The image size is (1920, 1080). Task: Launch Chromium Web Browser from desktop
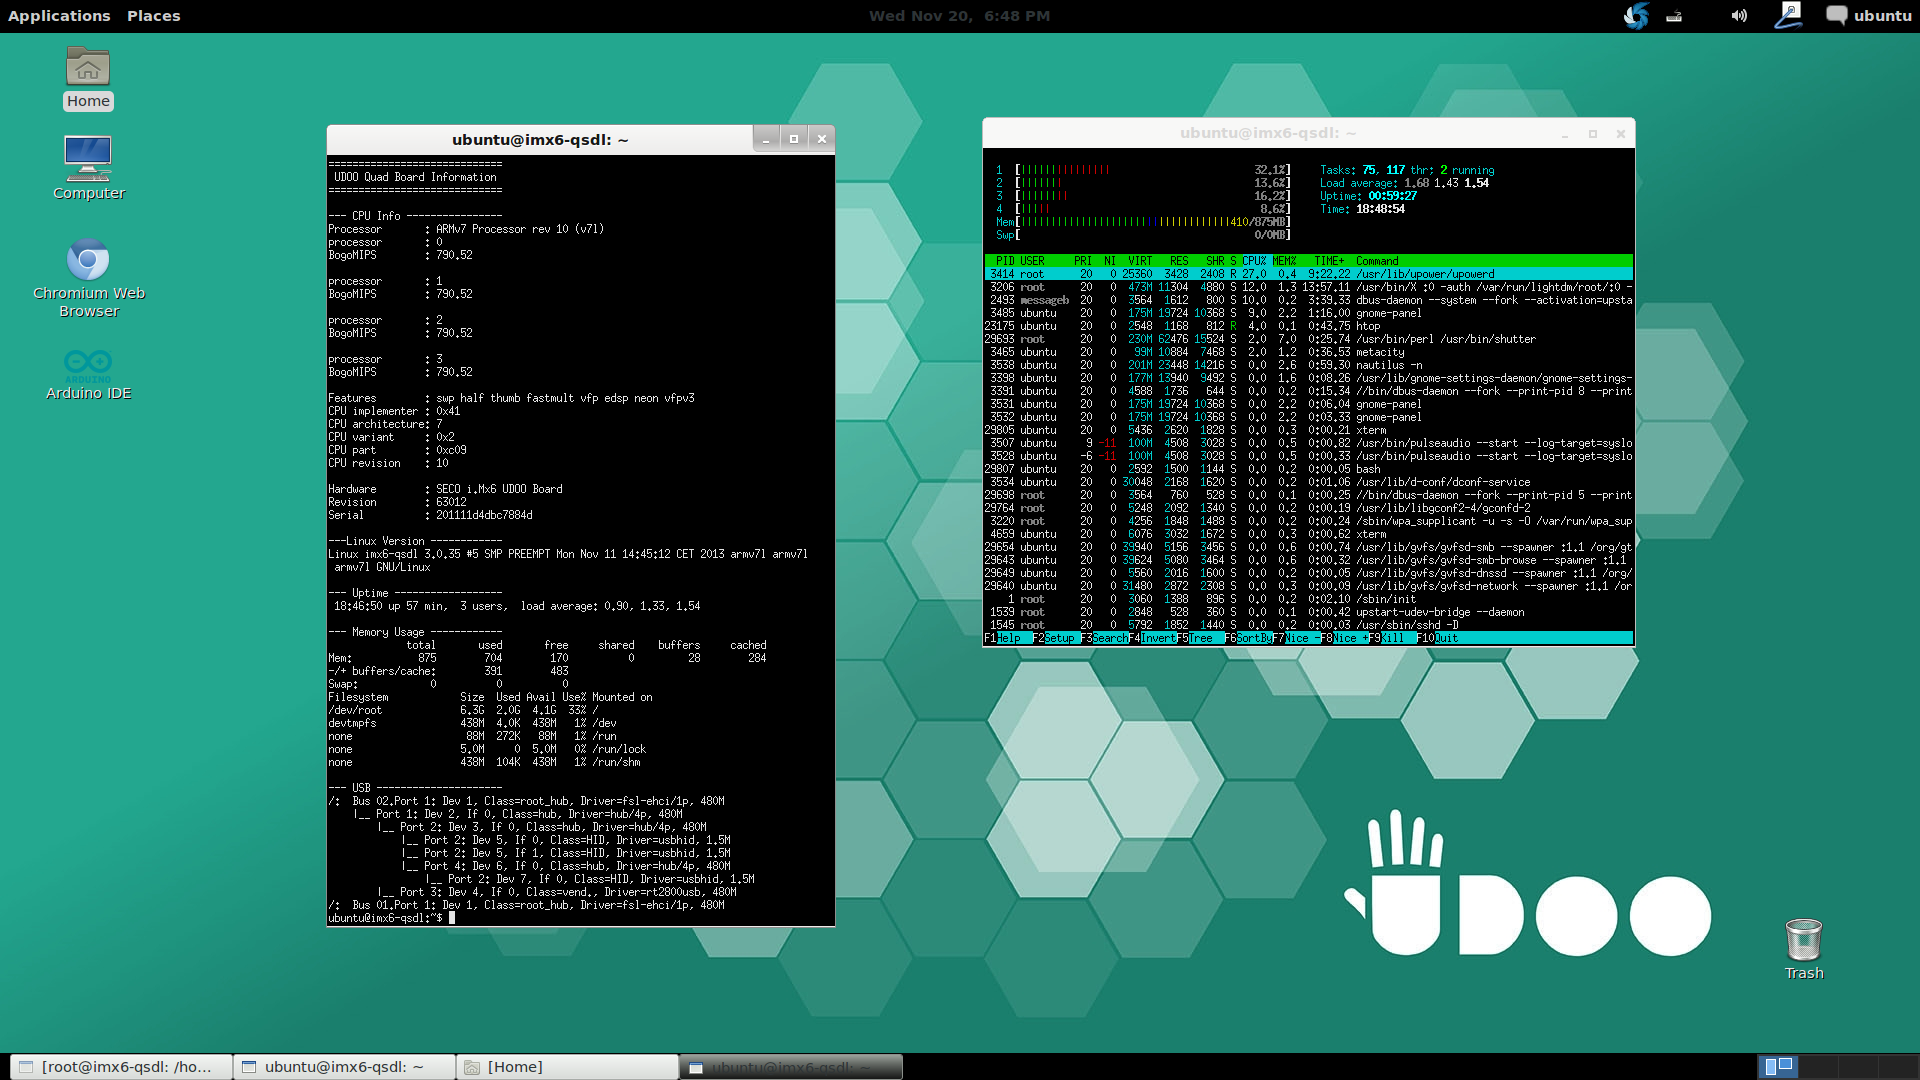point(88,262)
